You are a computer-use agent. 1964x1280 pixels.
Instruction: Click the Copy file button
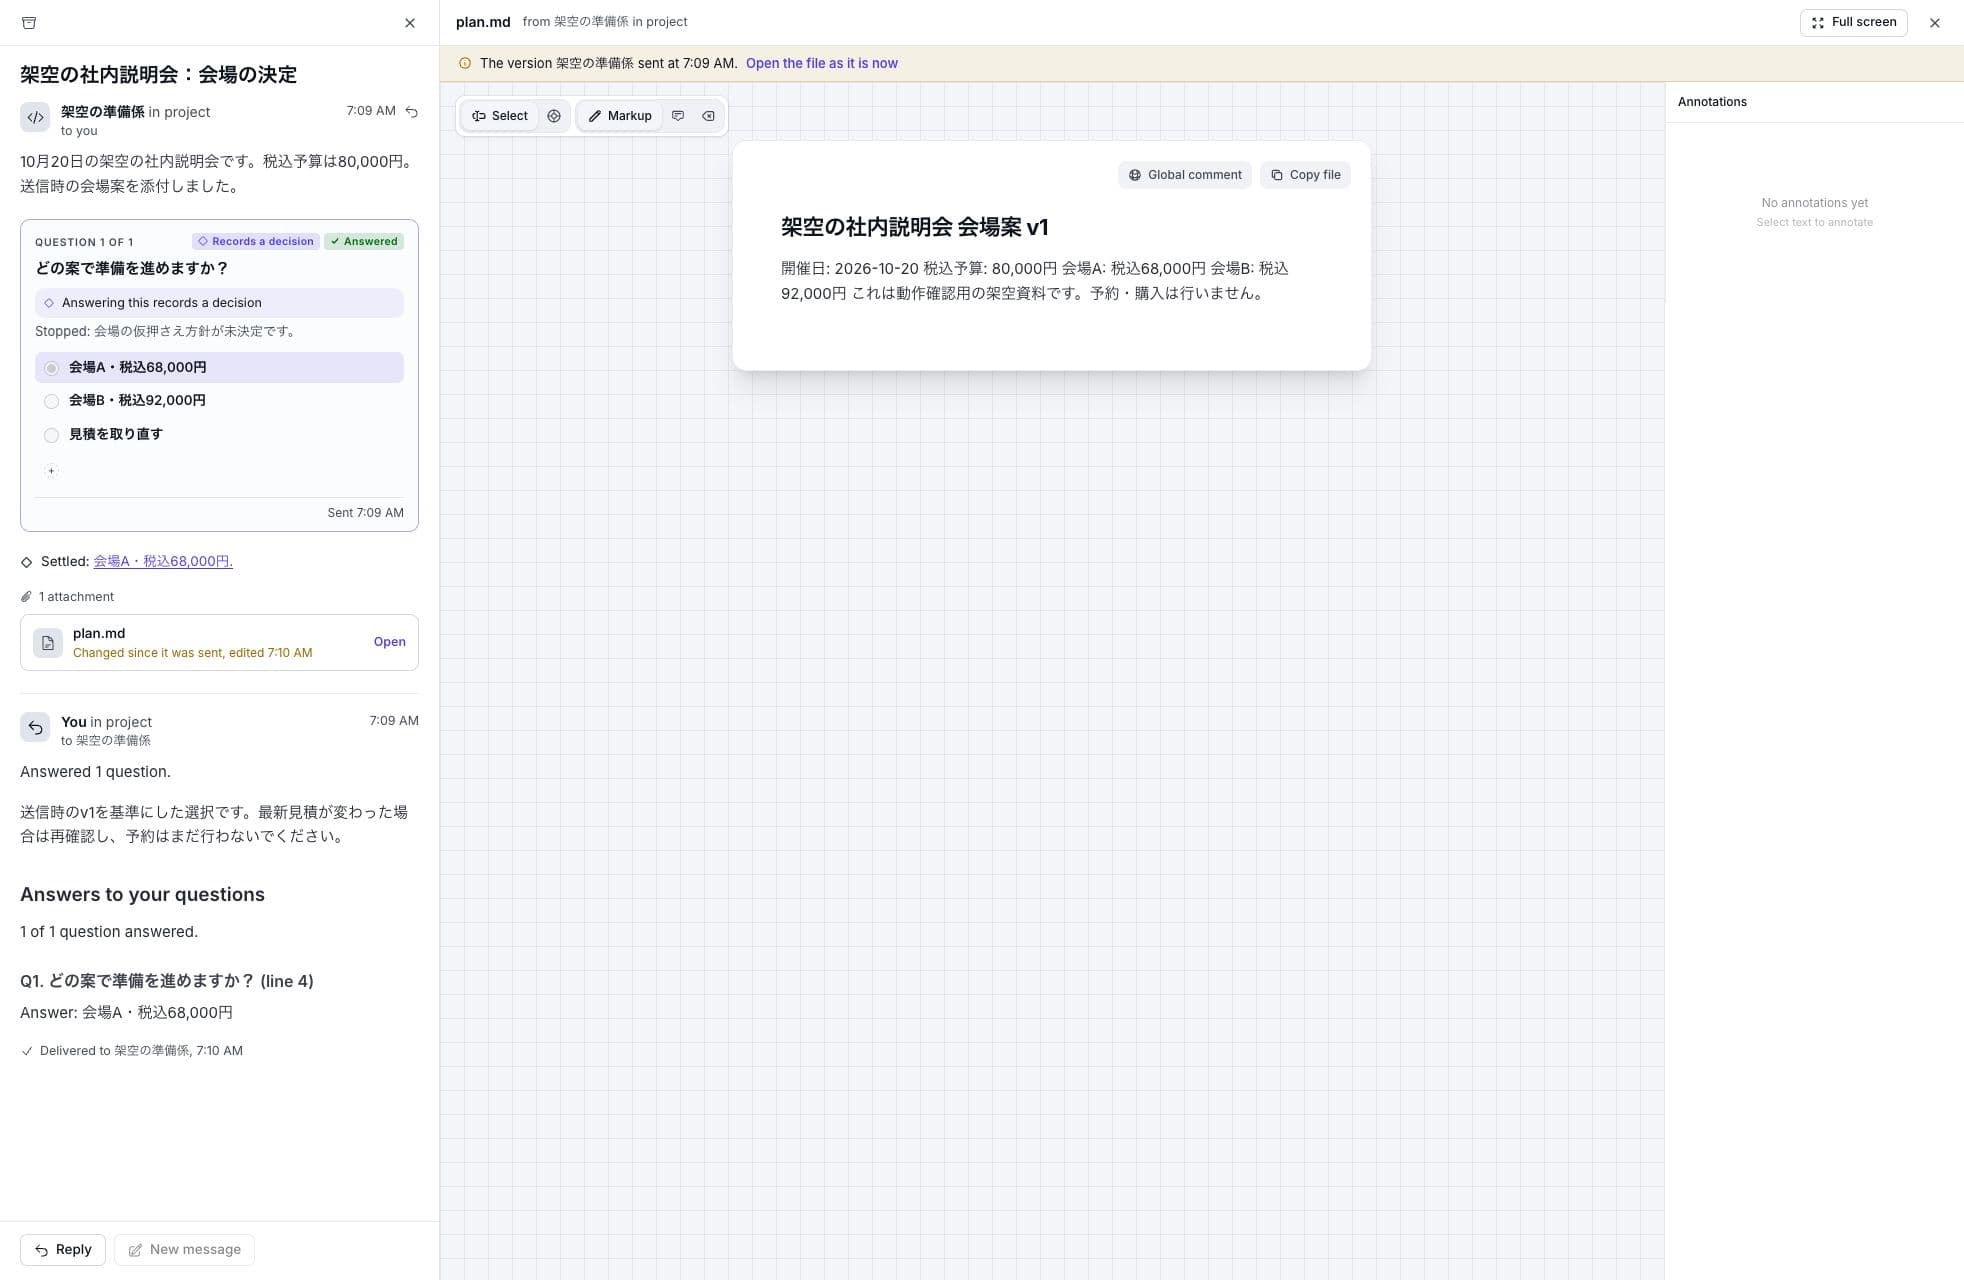click(1305, 175)
